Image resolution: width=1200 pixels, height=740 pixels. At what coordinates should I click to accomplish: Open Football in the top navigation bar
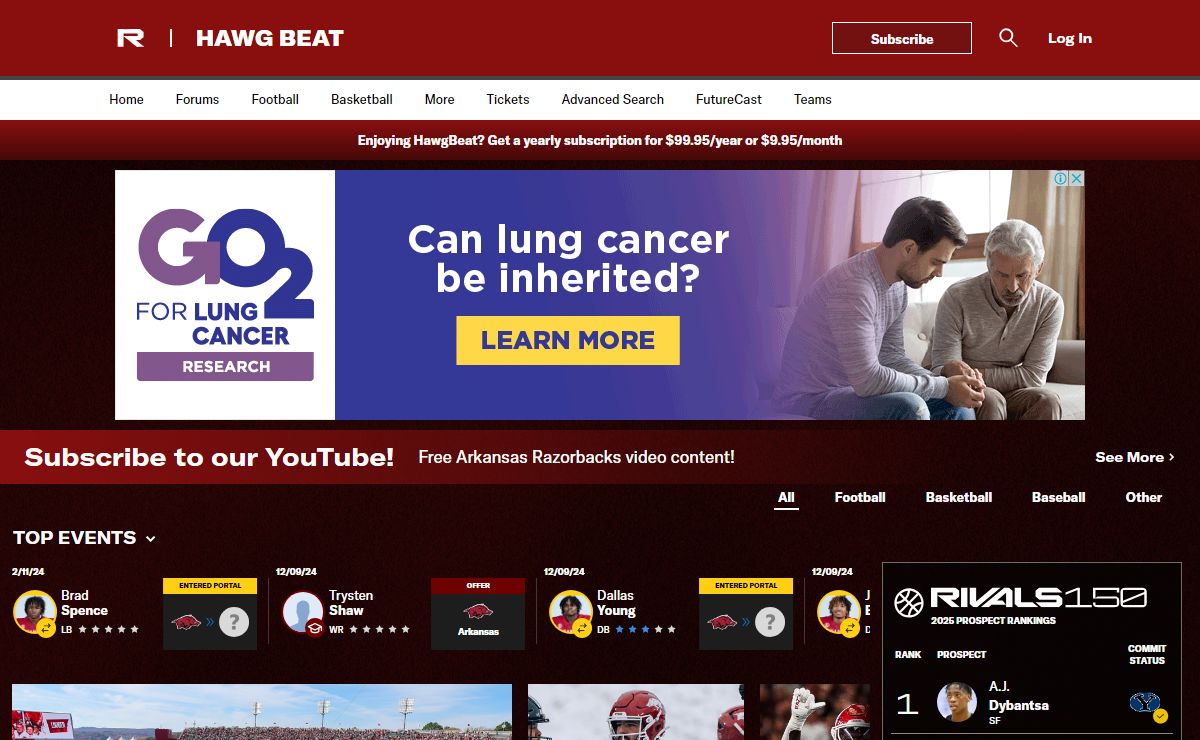click(275, 99)
